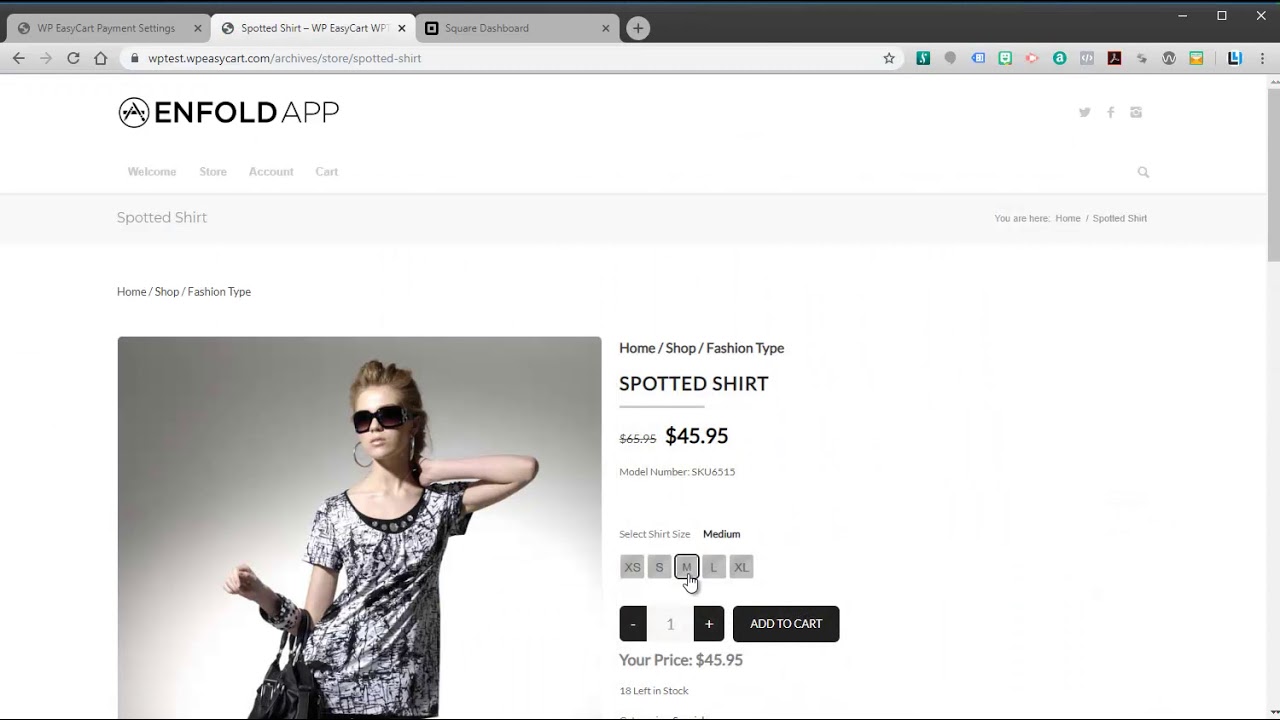Open the Chrome profile avatar
The height and width of the screenshot is (720, 1280).
[1235, 58]
